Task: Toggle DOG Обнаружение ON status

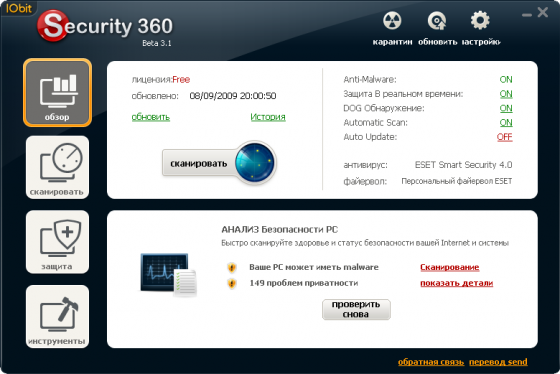Action: click(x=506, y=108)
